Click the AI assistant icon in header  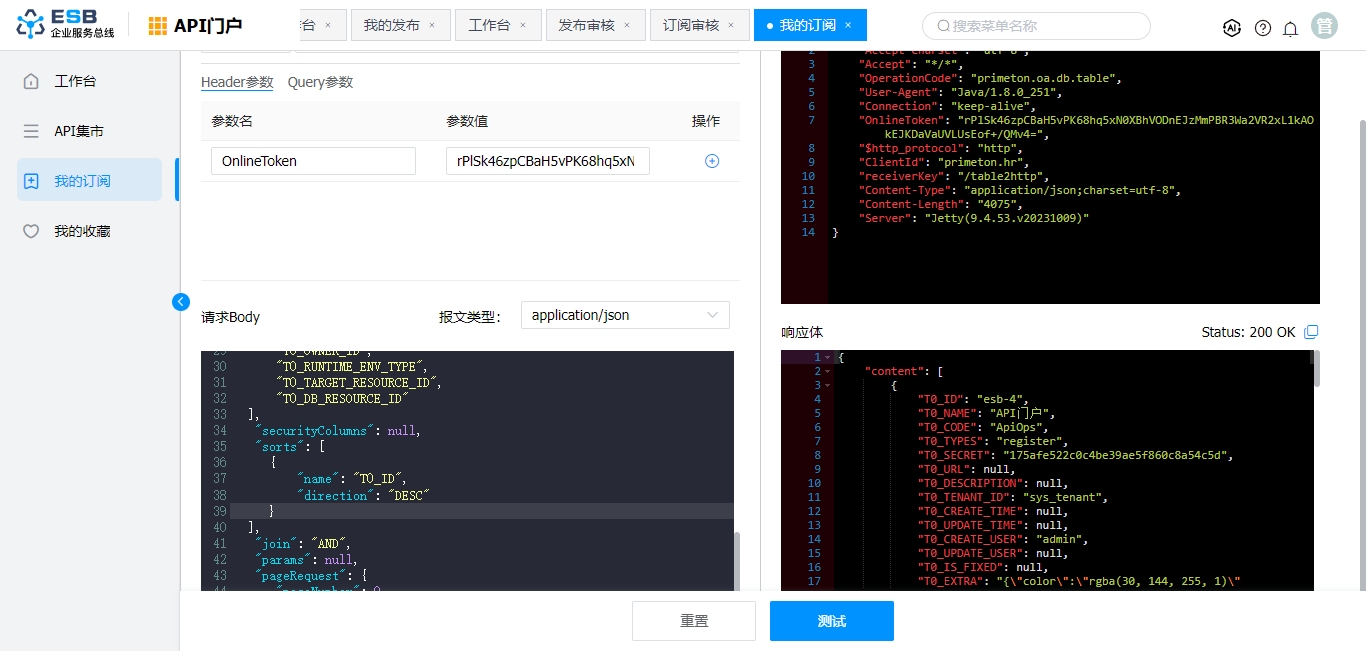[x=1232, y=27]
